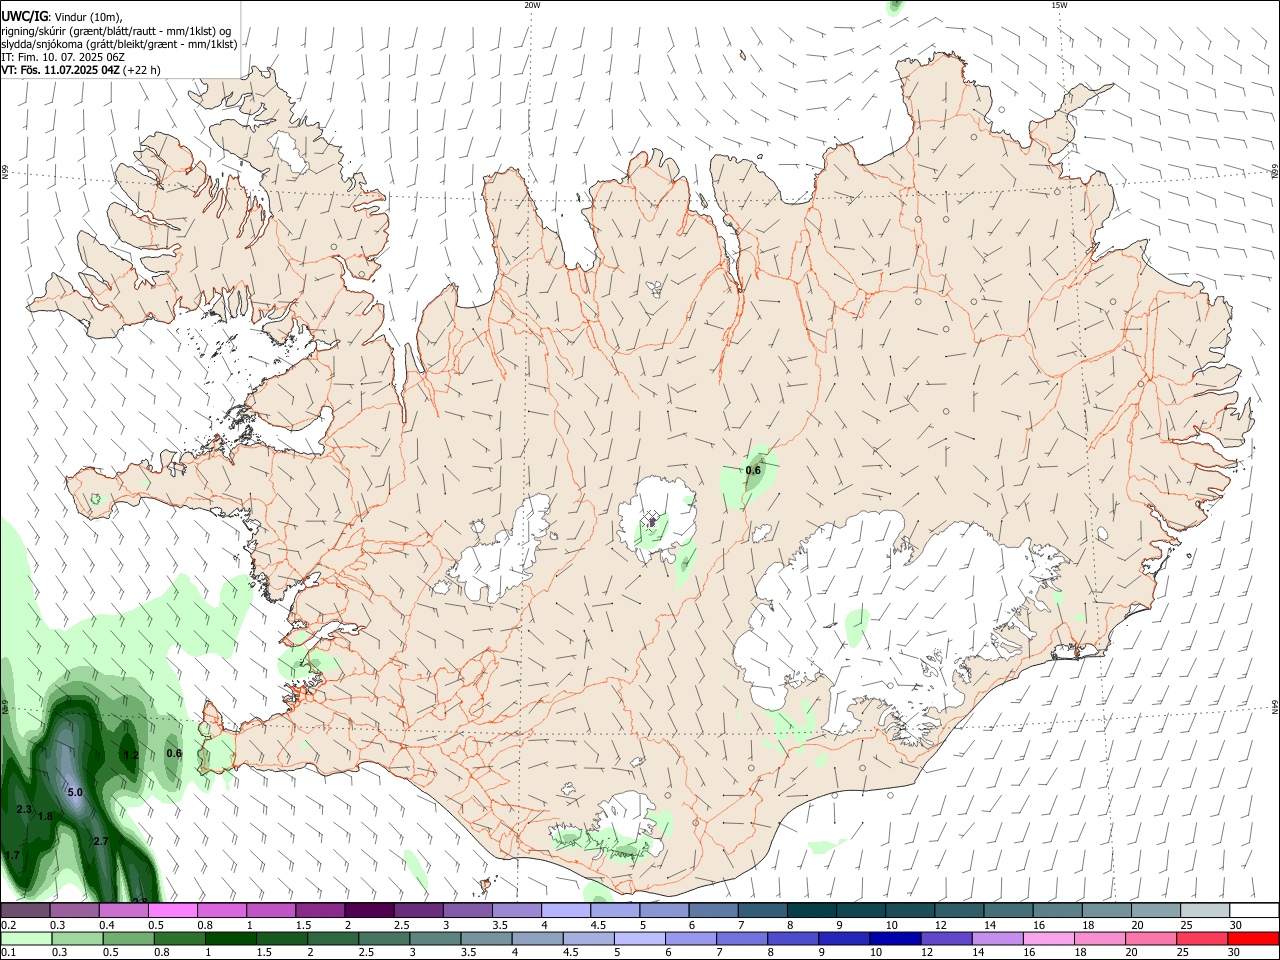1280x960 pixels.
Task: Click the 64N latitude label on right edge
Action: tap(1275, 706)
